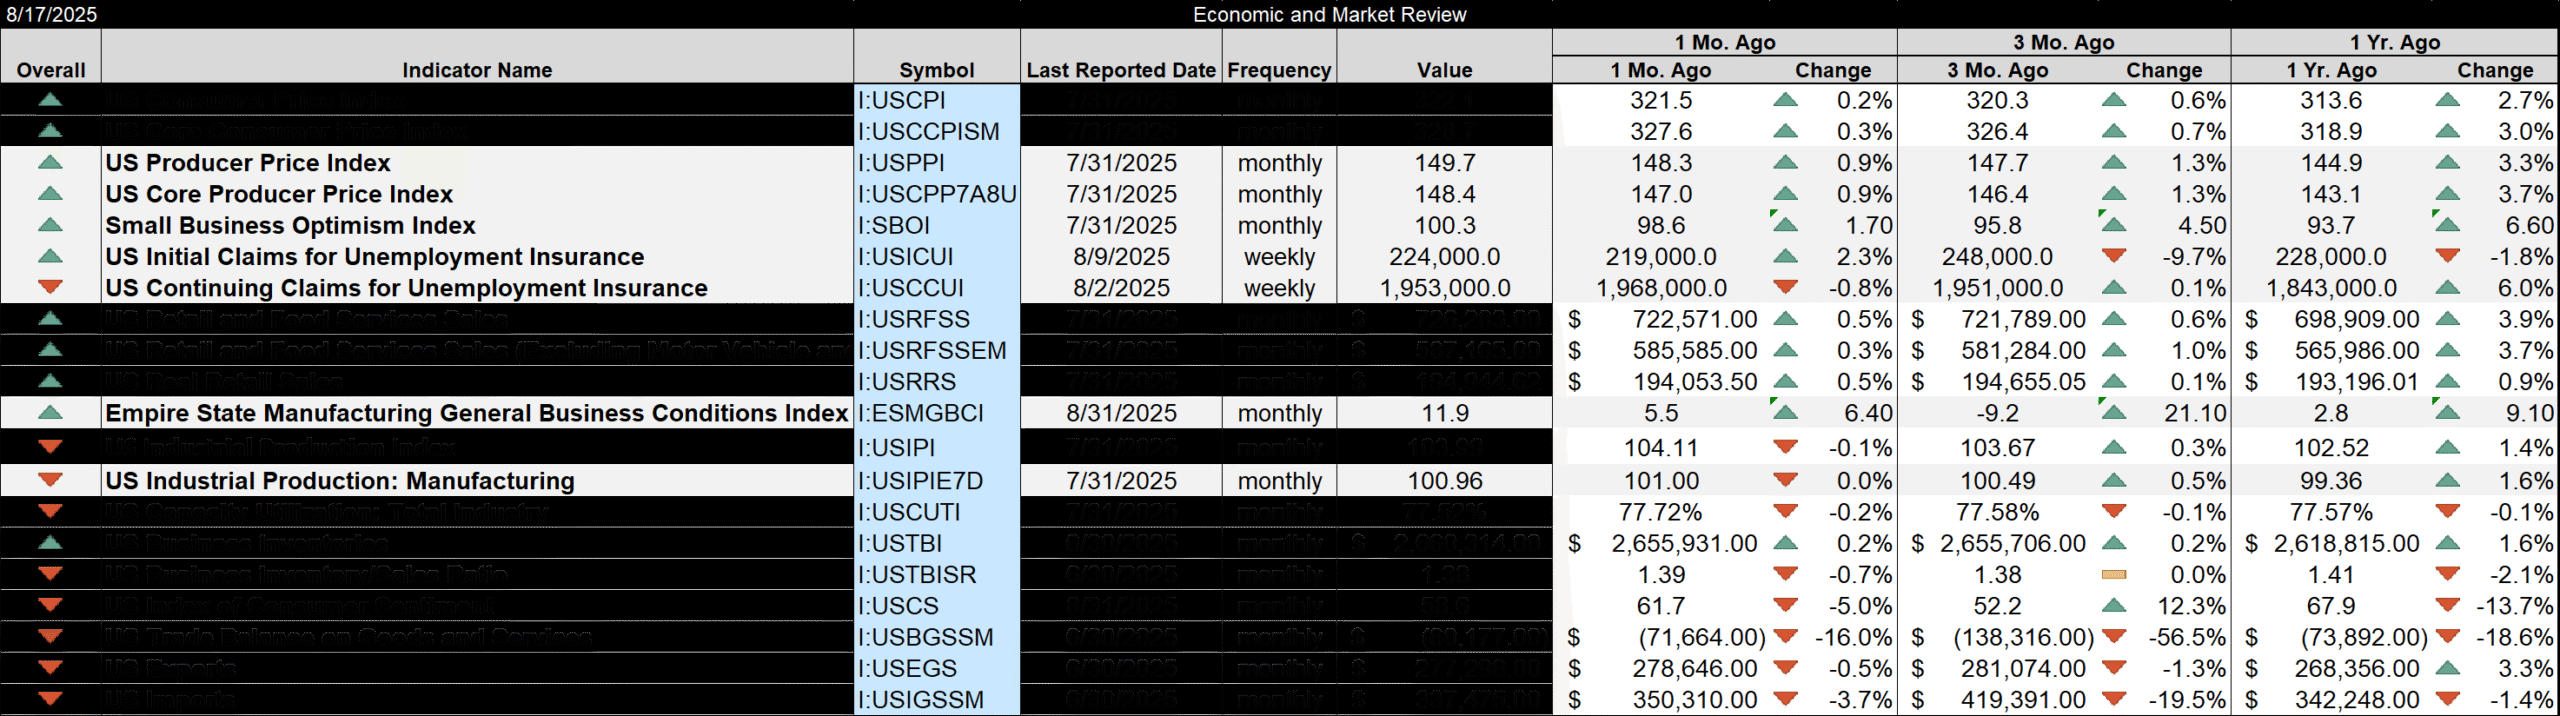
Task: Select the Symbol column header
Action: (936, 70)
